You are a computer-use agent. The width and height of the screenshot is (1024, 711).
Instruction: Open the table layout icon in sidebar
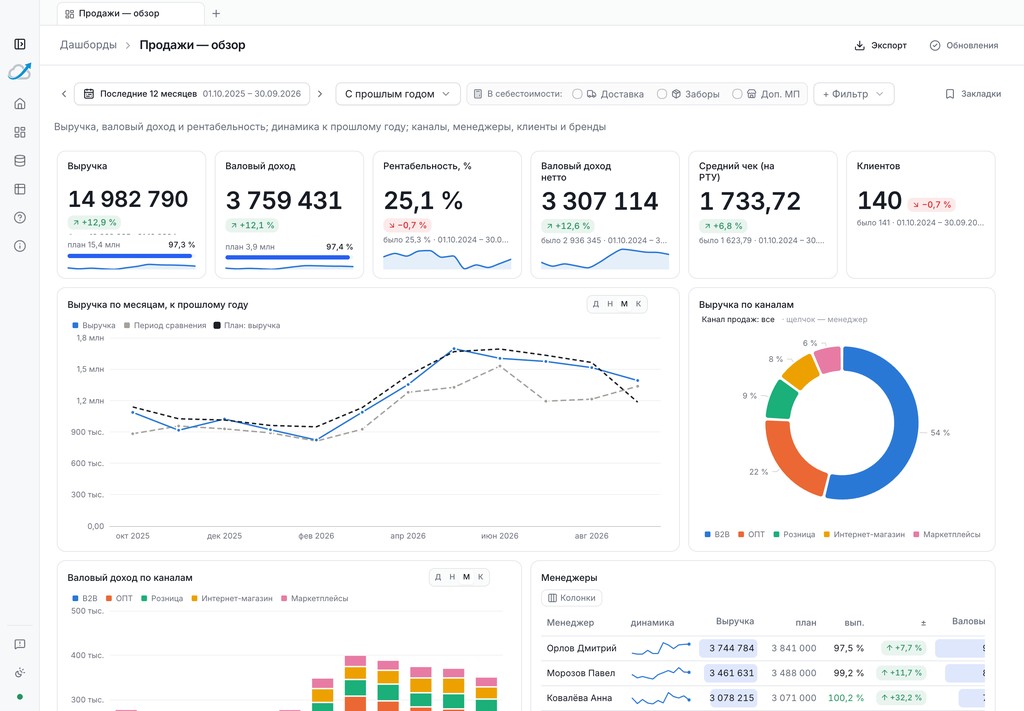(x=20, y=189)
